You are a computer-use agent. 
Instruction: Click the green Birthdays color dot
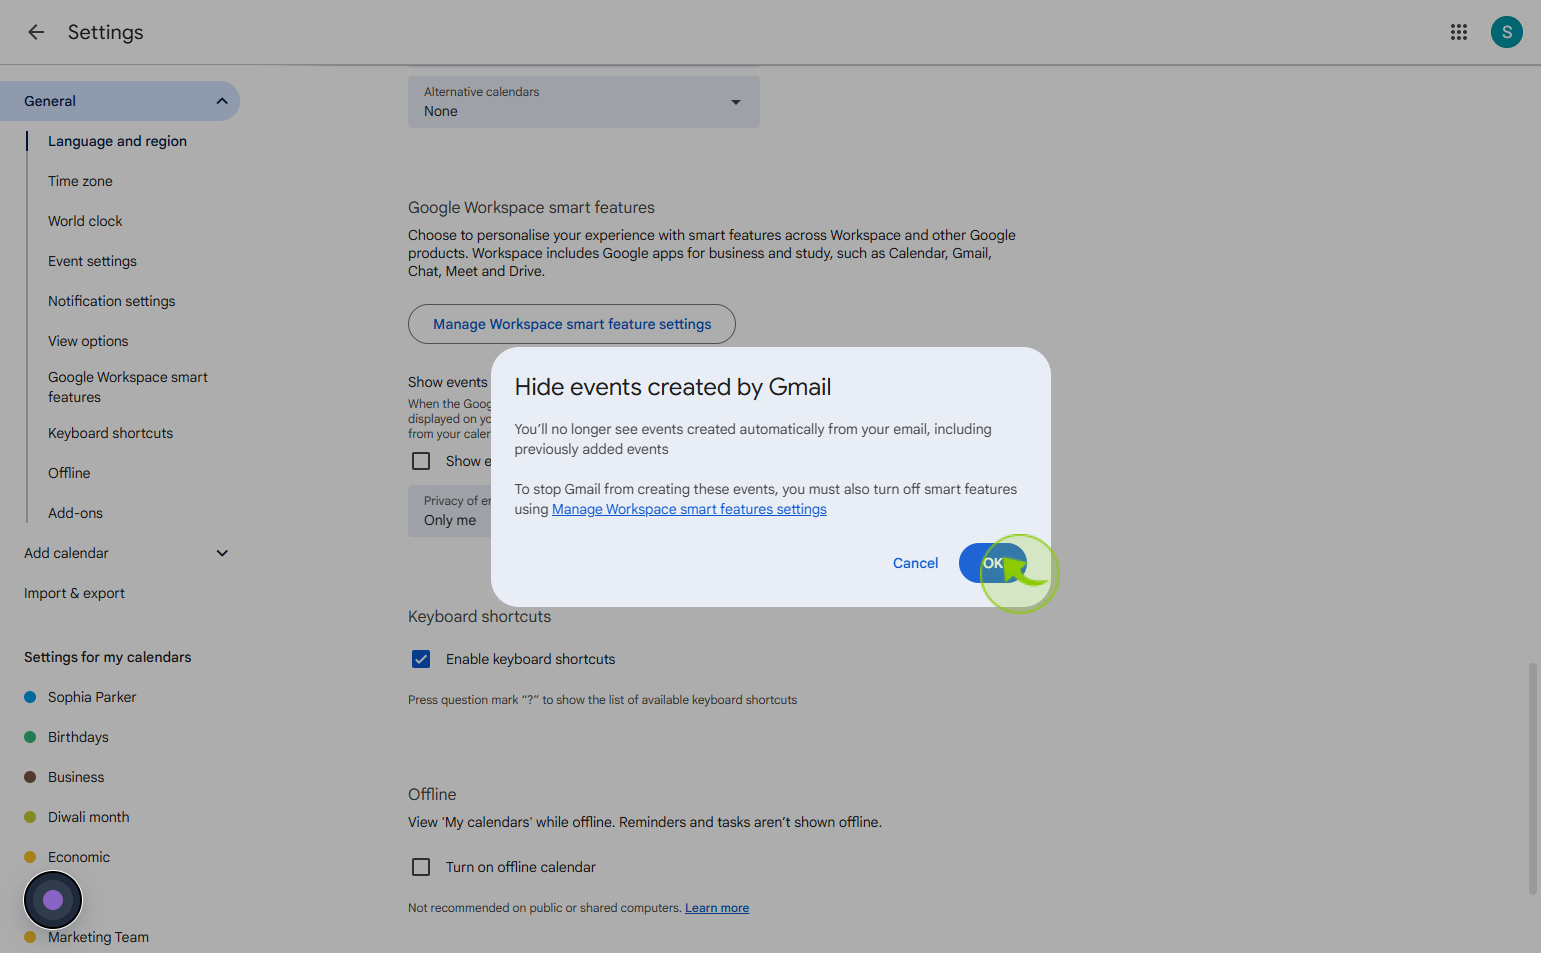tap(30, 737)
